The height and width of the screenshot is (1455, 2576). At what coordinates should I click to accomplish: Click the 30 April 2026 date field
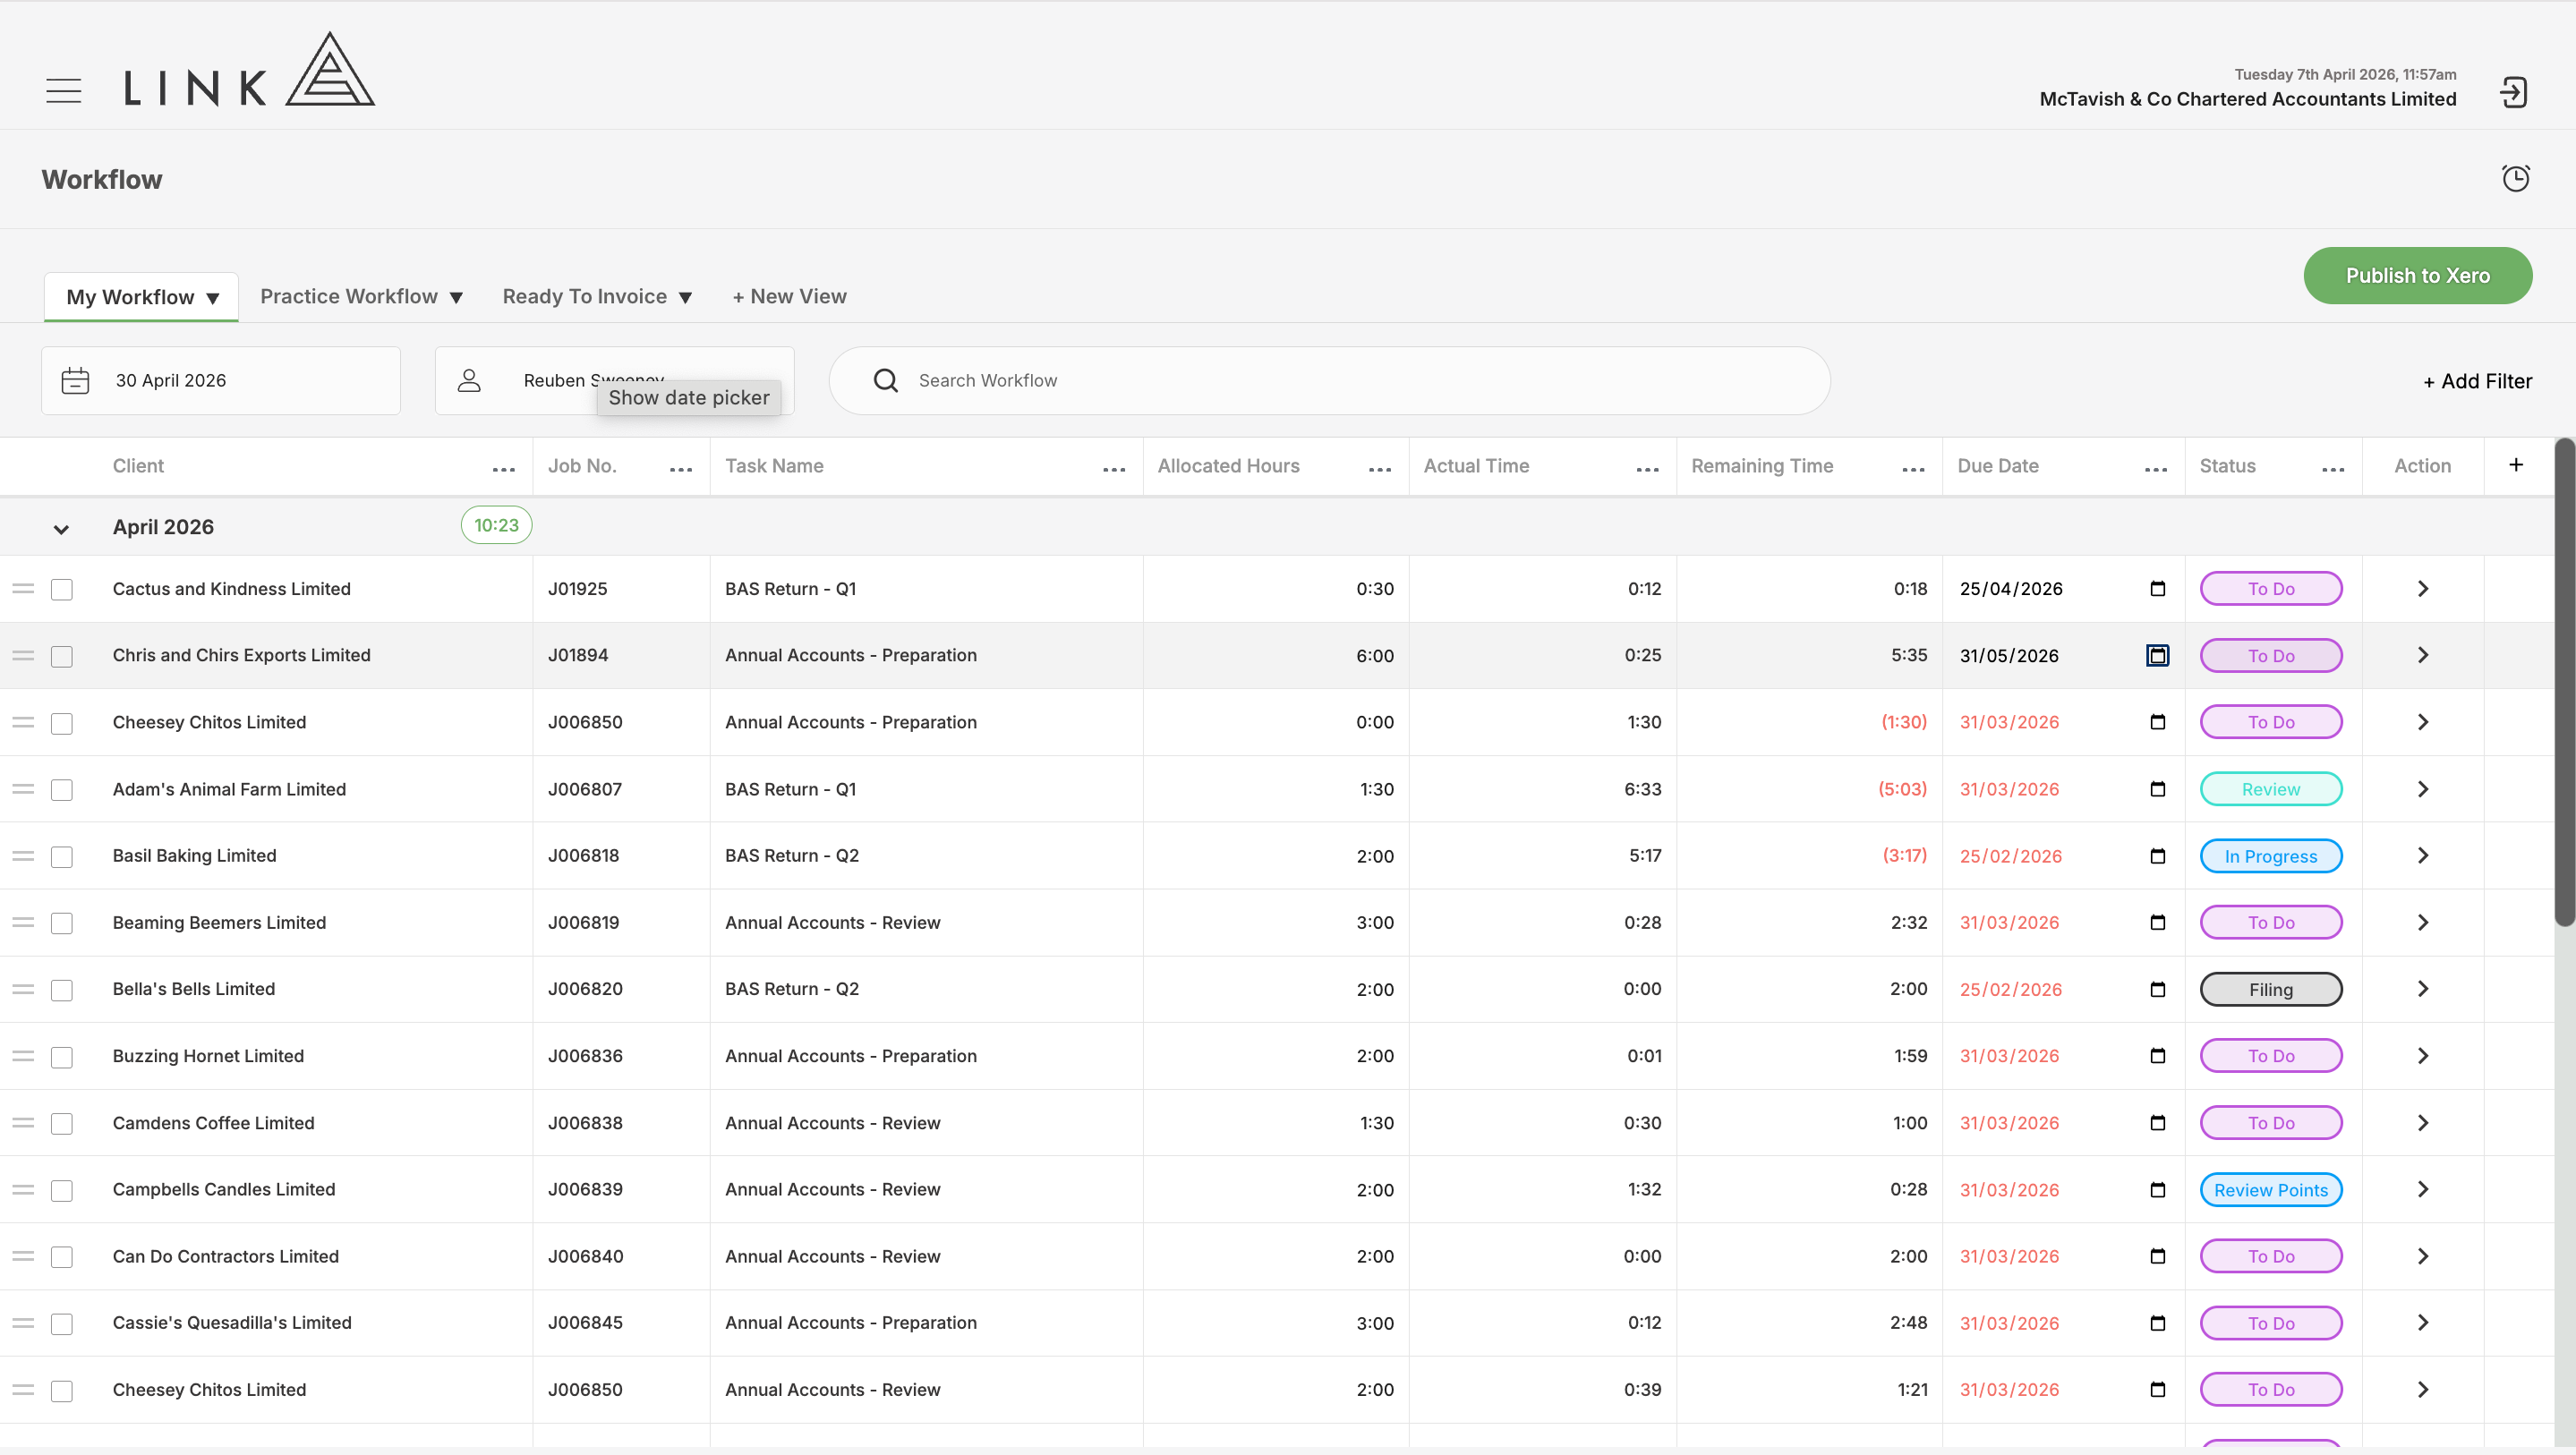click(x=221, y=381)
